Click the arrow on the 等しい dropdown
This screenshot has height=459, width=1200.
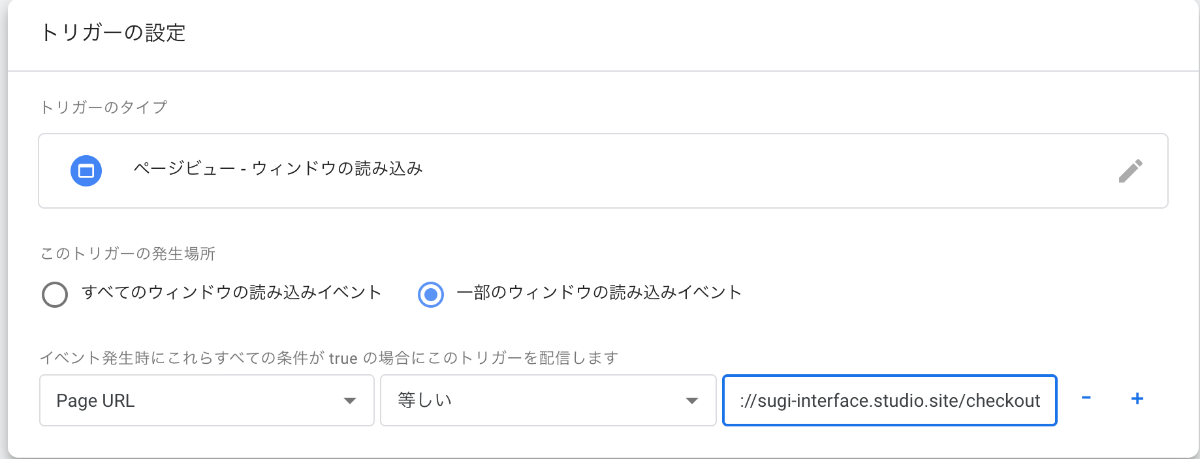(x=691, y=401)
